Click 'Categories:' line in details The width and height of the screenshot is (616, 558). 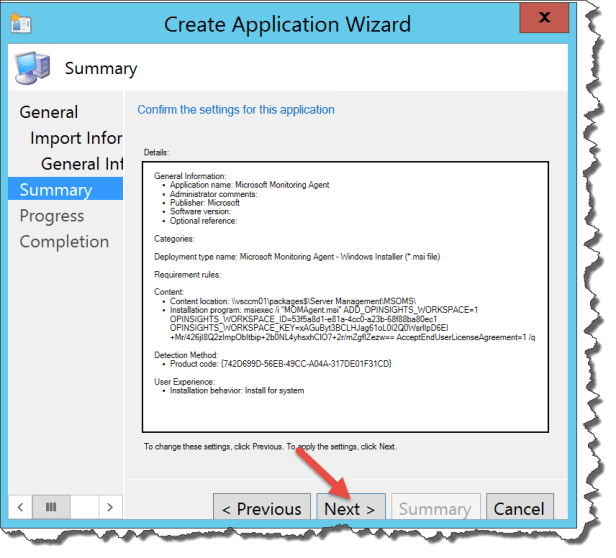[174, 239]
